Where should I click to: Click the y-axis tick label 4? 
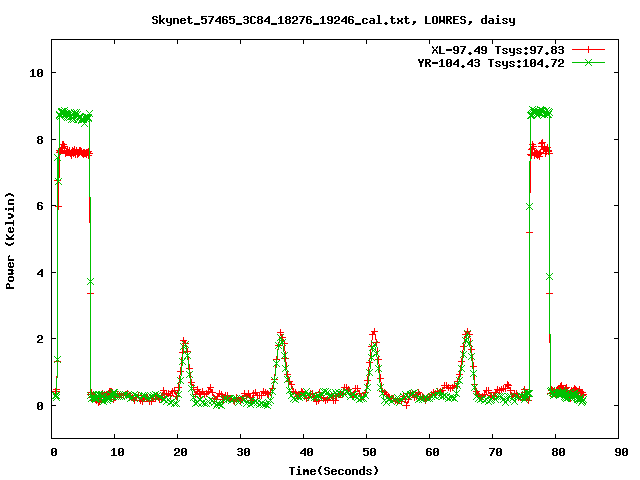(40, 273)
